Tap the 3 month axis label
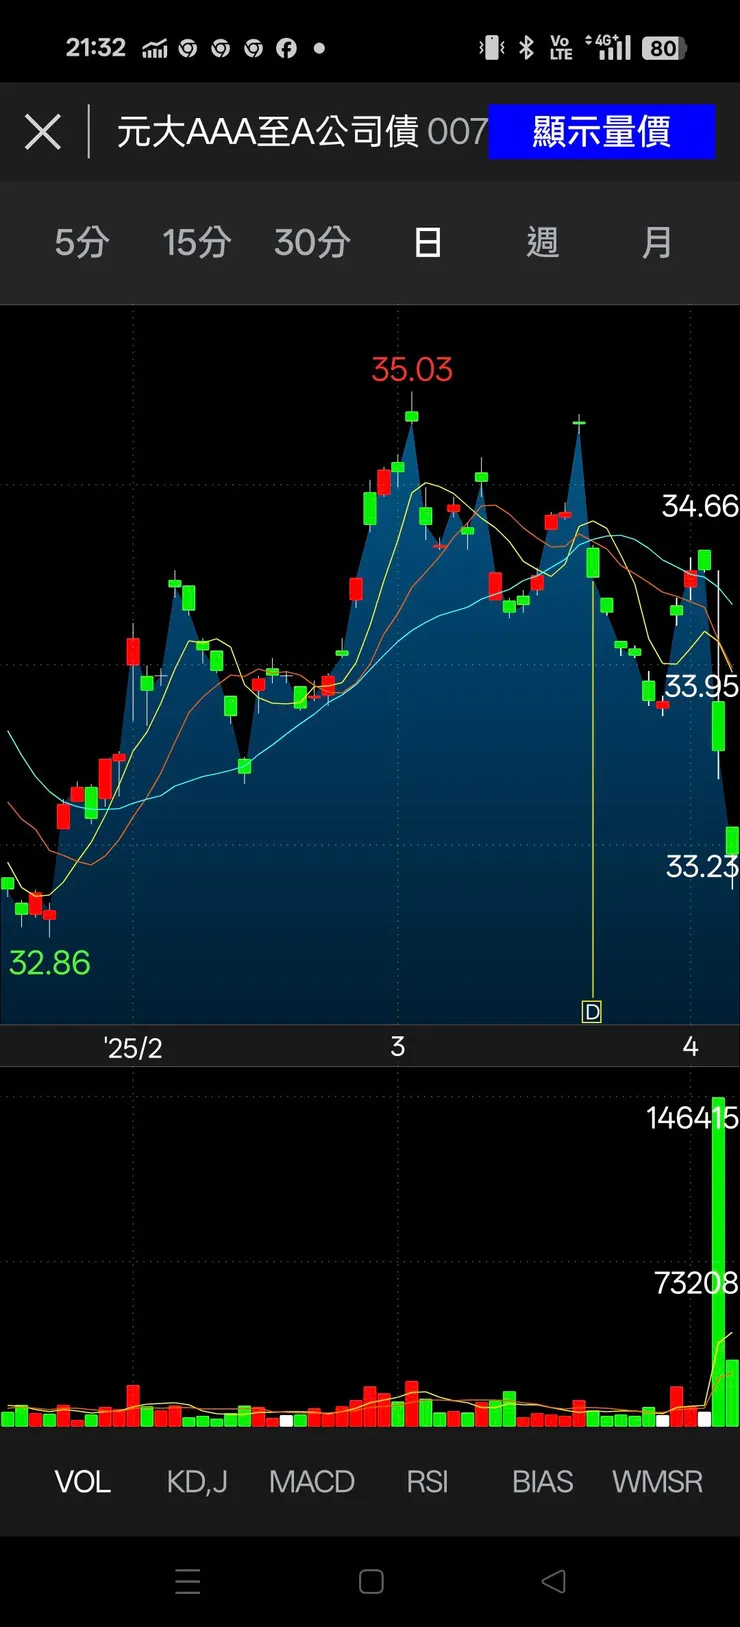This screenshot has height=1627, width=740. [x=398, y=1047]
